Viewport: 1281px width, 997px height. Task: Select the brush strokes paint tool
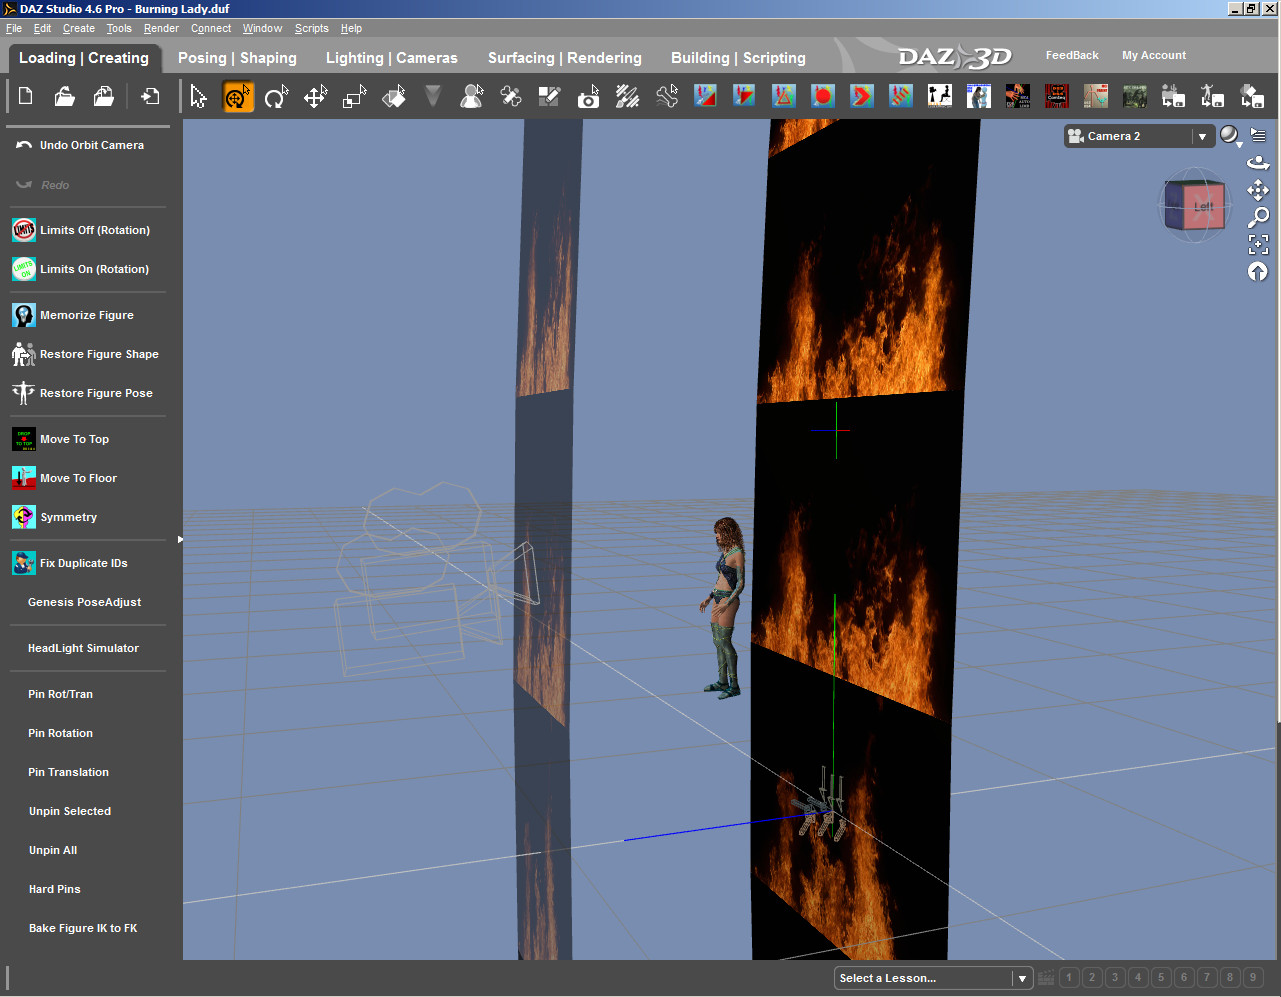coord(628,96)
